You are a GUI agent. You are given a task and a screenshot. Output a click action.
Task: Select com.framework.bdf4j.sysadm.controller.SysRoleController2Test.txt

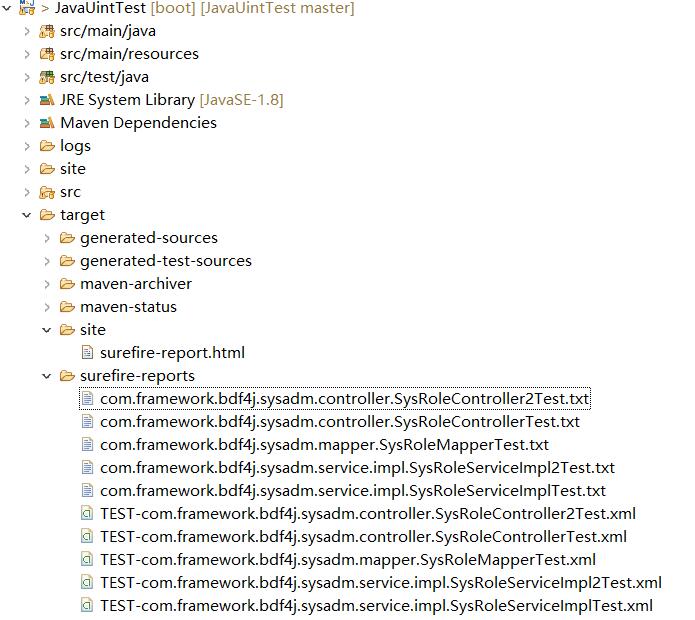pos(345,399)
